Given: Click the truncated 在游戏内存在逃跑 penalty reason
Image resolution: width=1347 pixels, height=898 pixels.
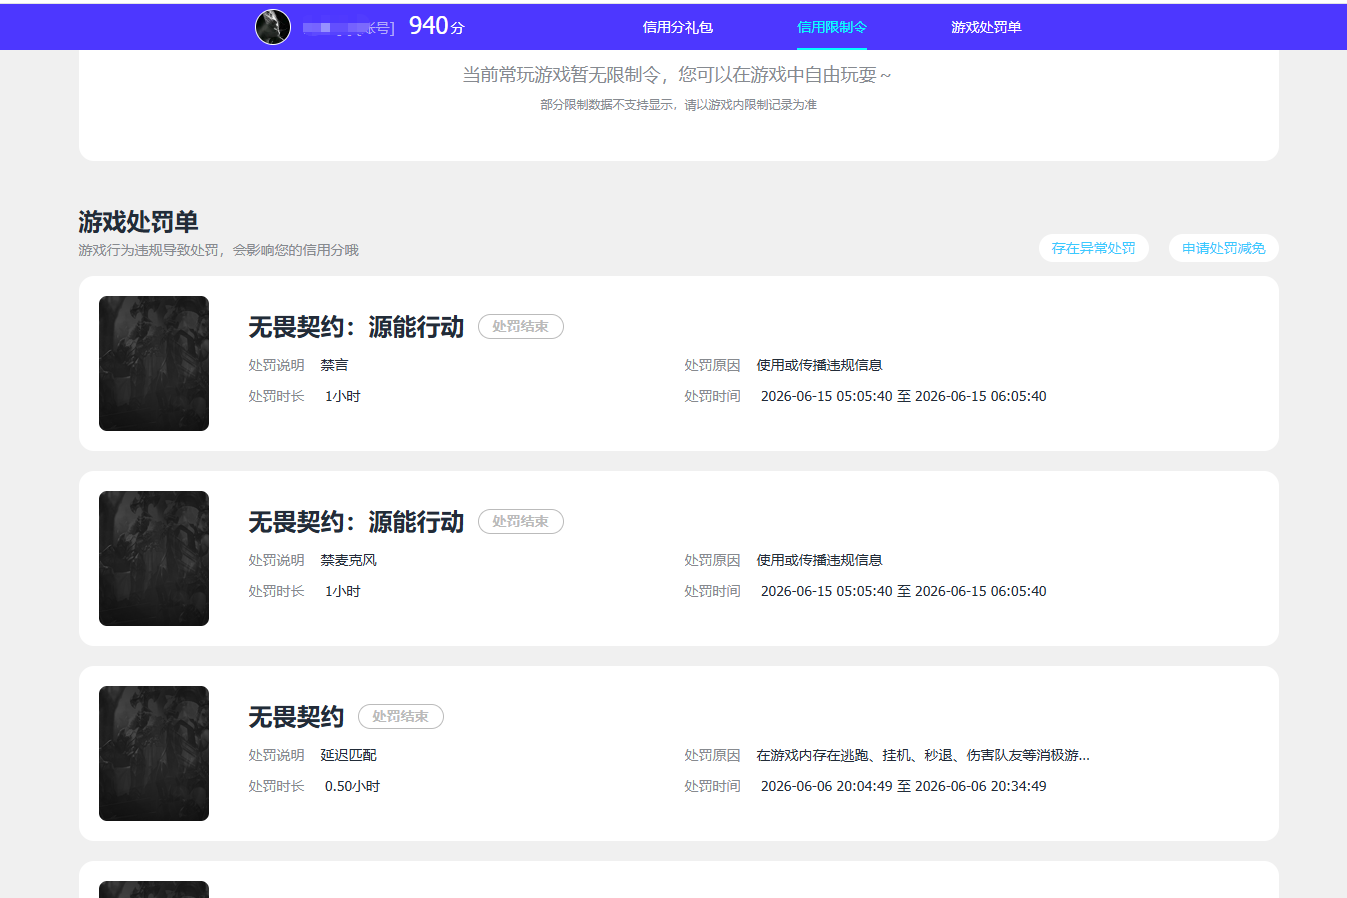Looking at the screenshot, I should coord(923,755).
